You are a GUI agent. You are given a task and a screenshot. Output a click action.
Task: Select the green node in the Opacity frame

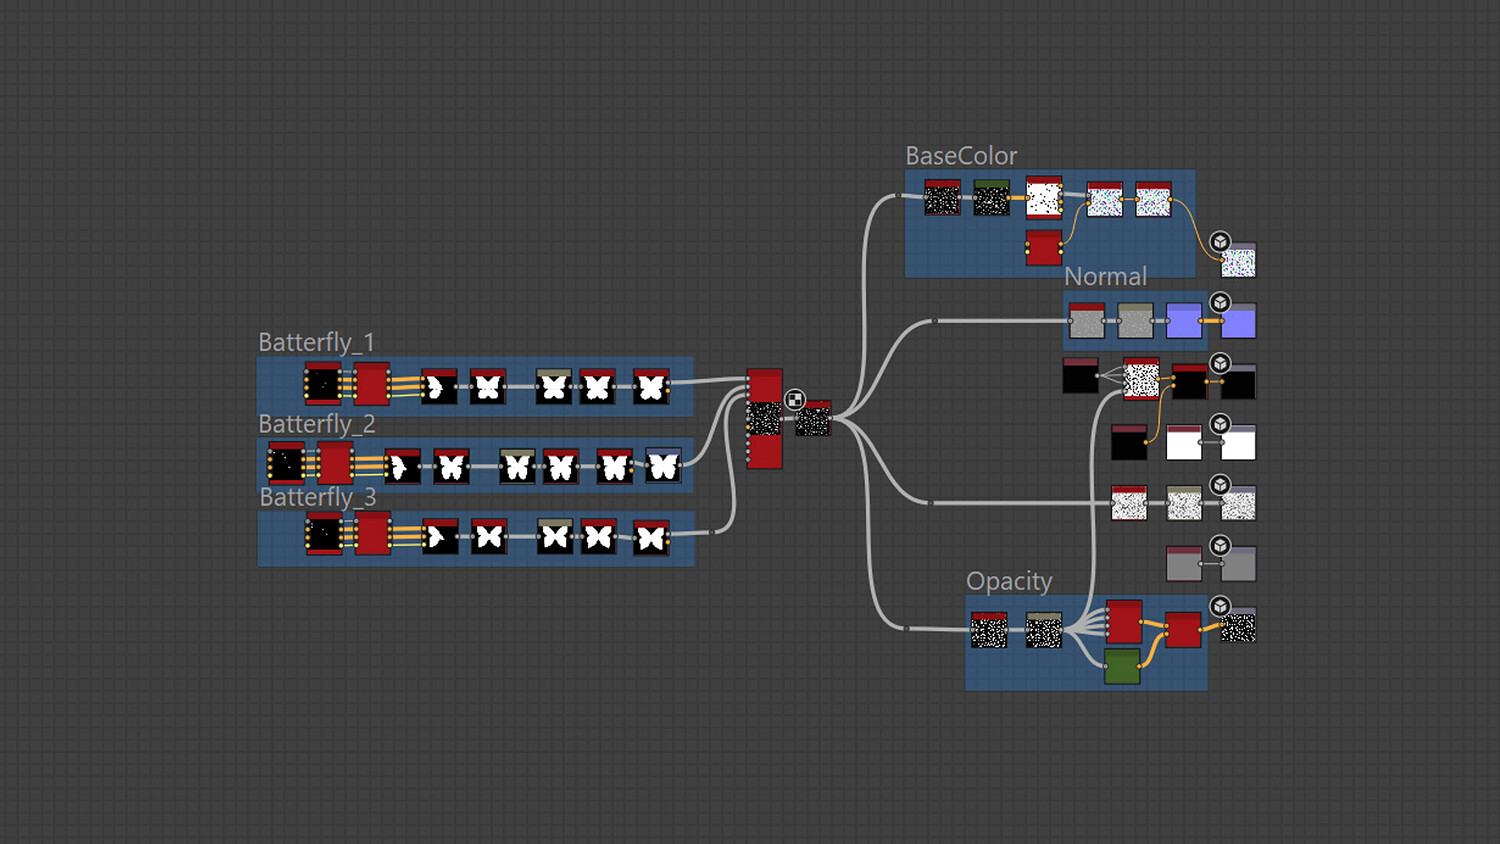[x=1122, y=666]
